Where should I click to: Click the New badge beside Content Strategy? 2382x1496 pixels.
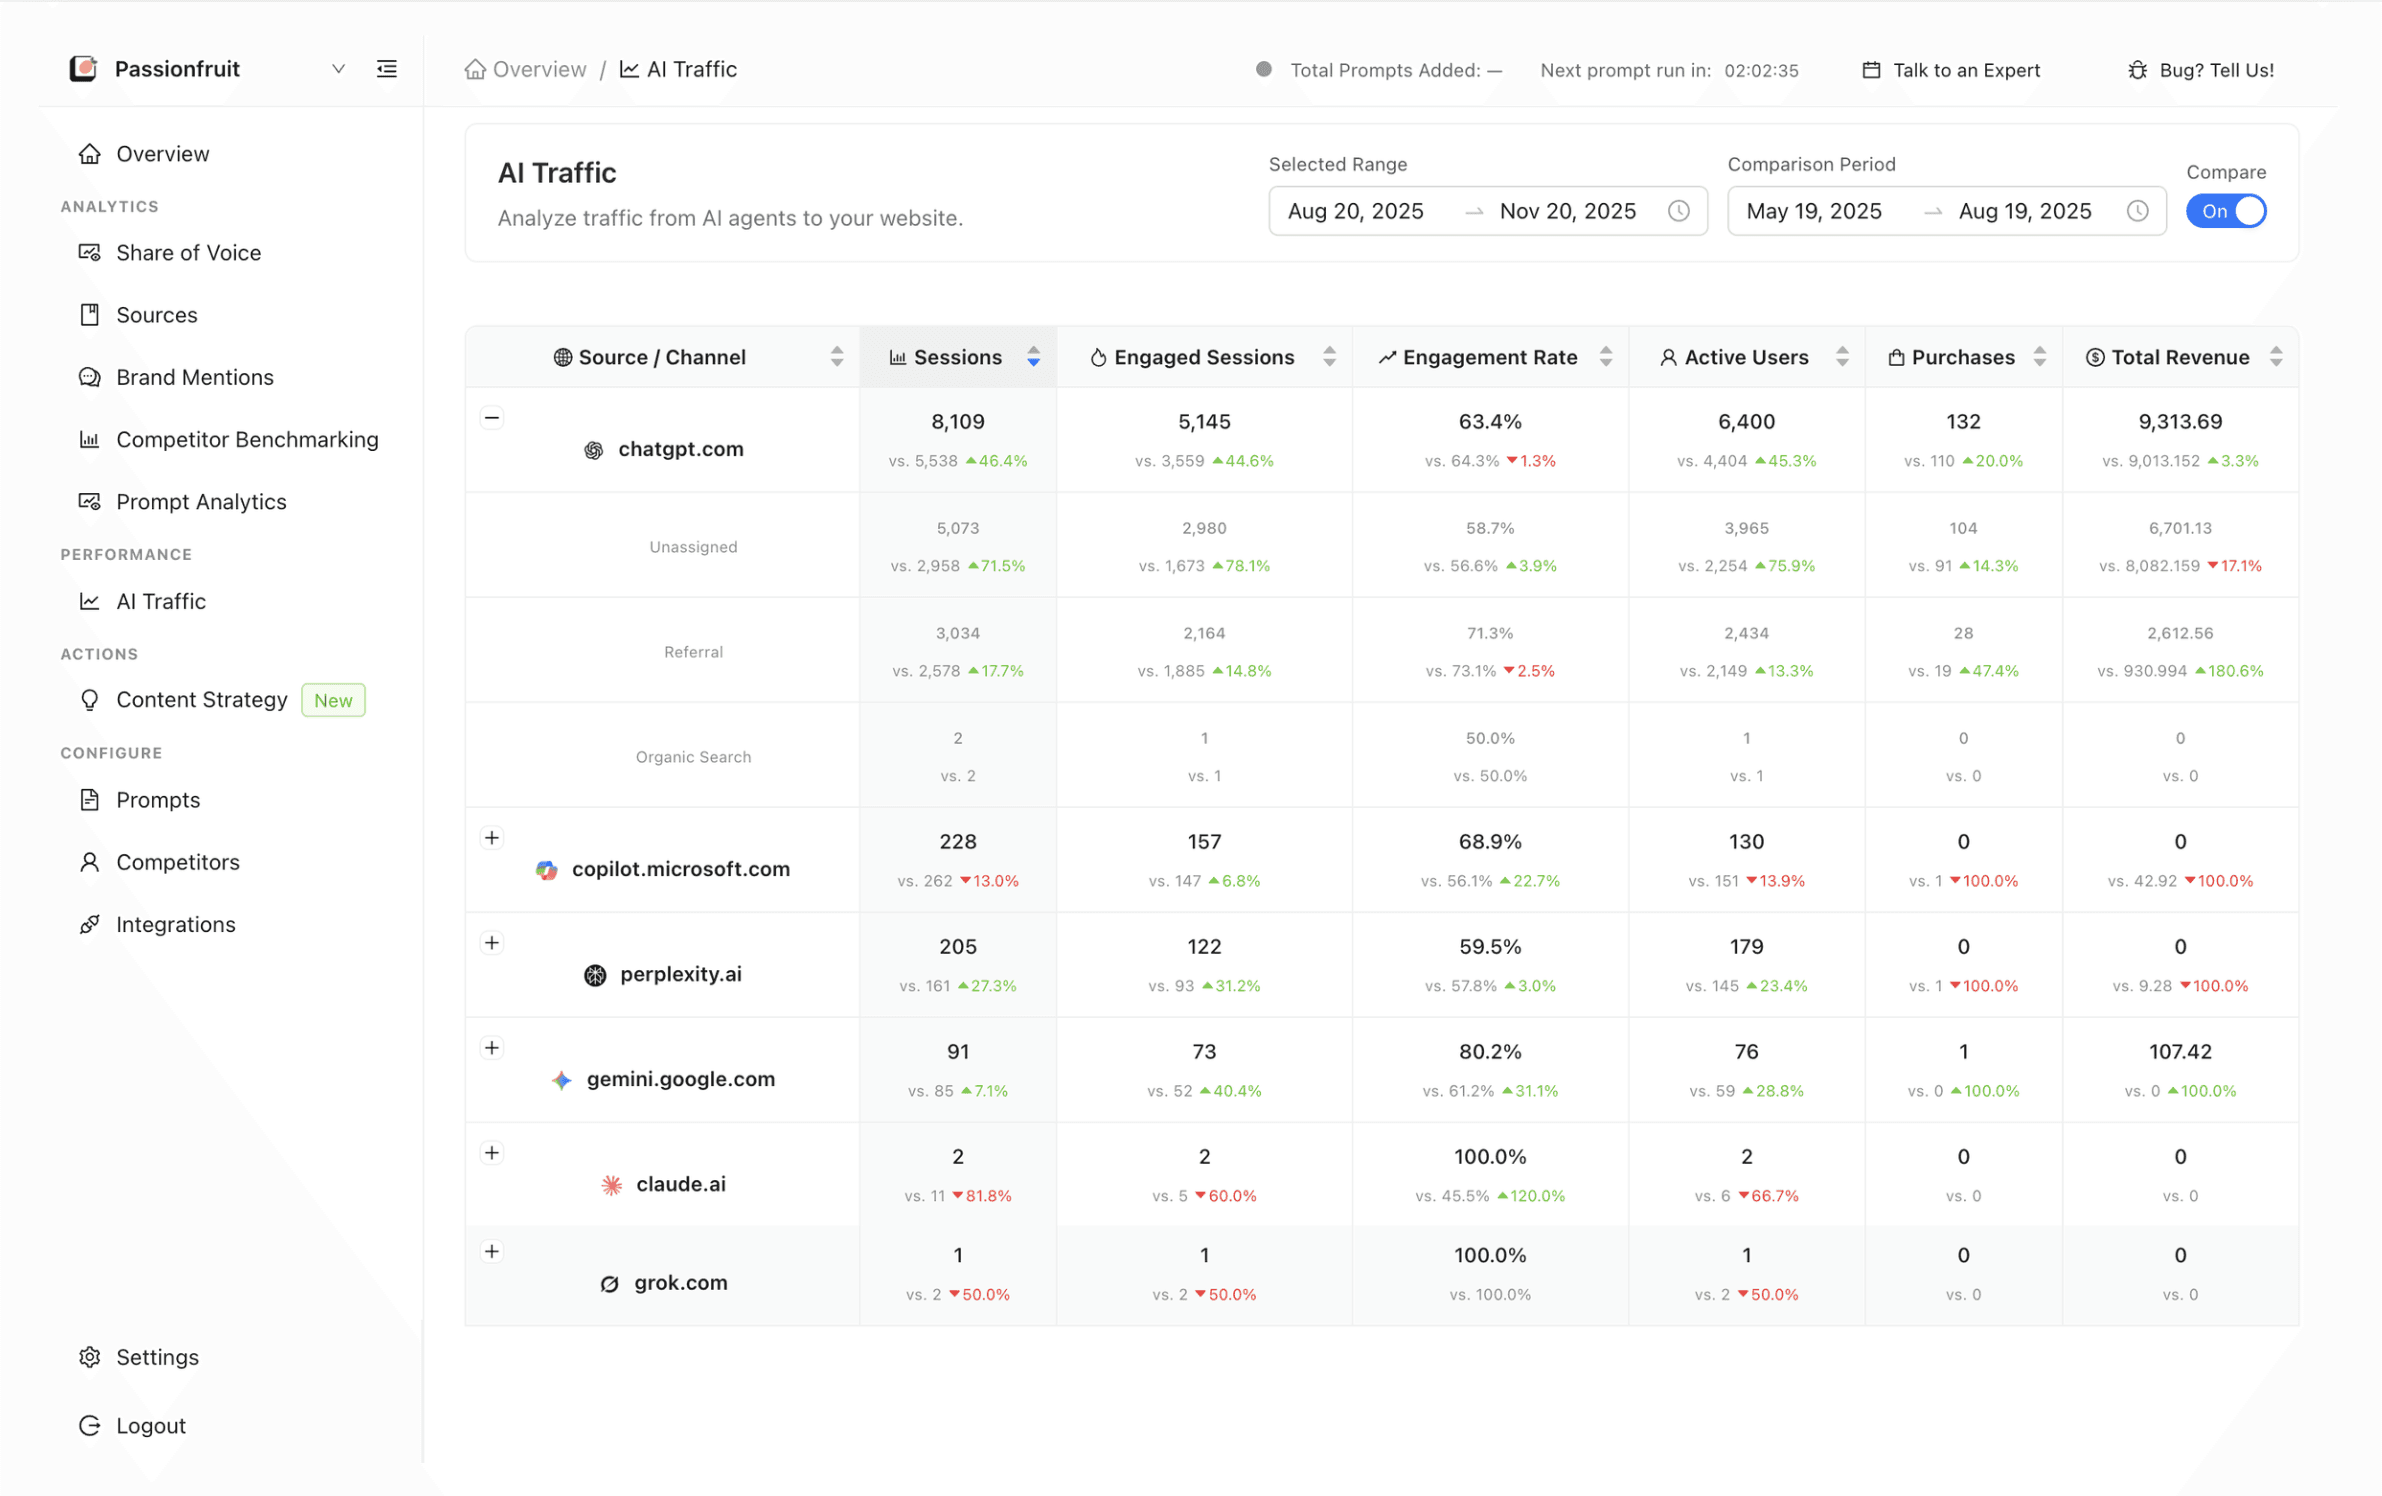[333, 700]
